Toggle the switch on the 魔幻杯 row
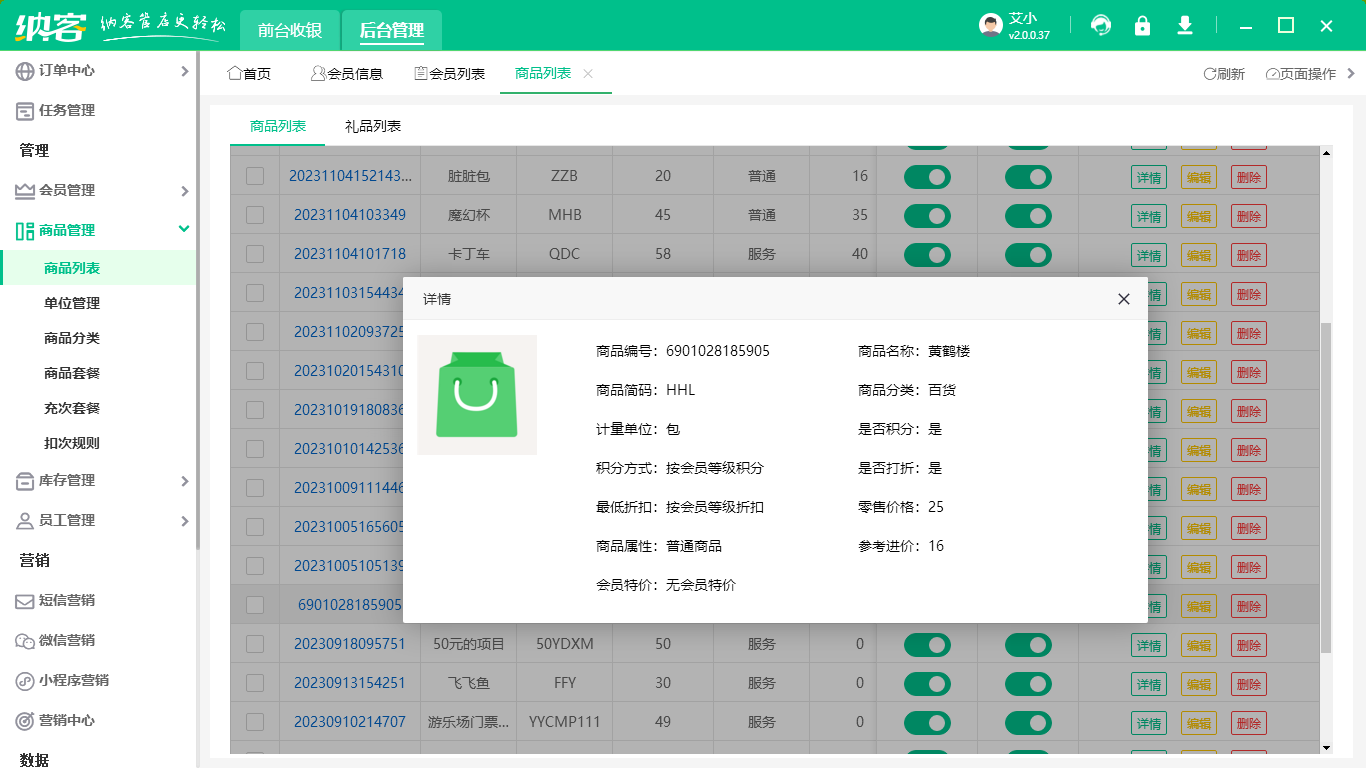This screenshot has width=1366, height=768. [927, 215]
